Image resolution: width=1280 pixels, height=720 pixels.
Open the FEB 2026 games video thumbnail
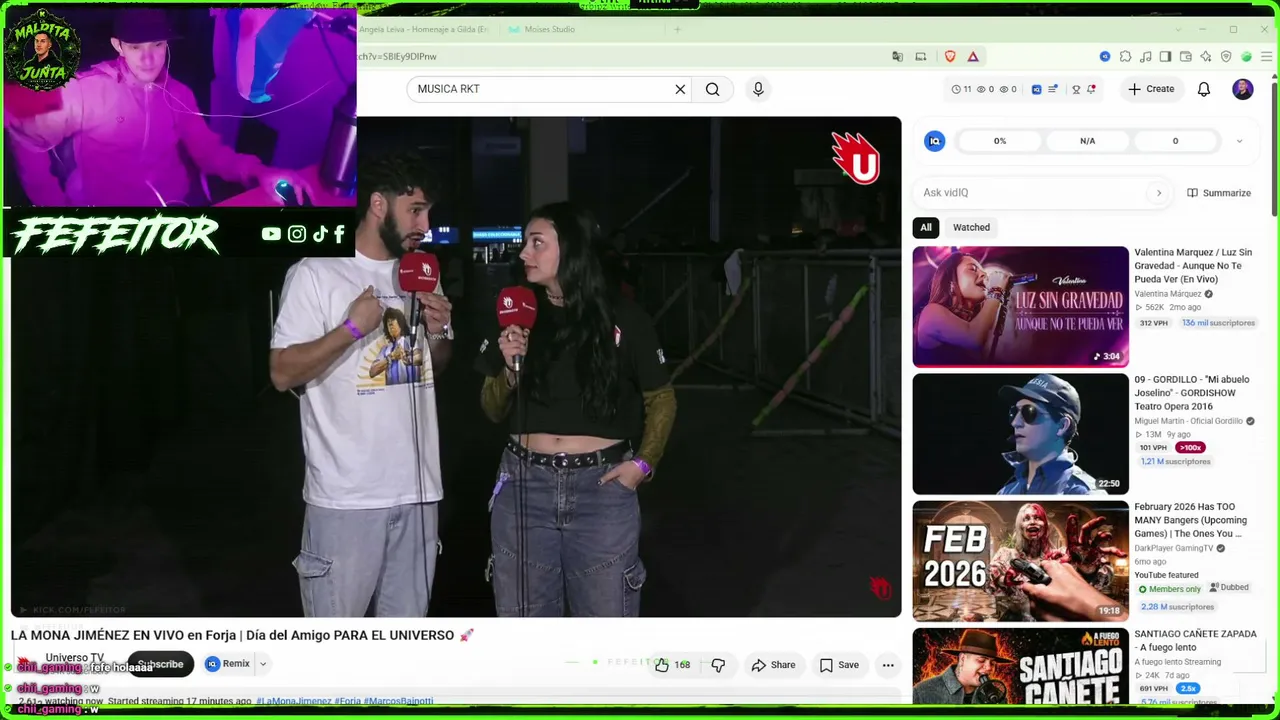(1020, 561)
